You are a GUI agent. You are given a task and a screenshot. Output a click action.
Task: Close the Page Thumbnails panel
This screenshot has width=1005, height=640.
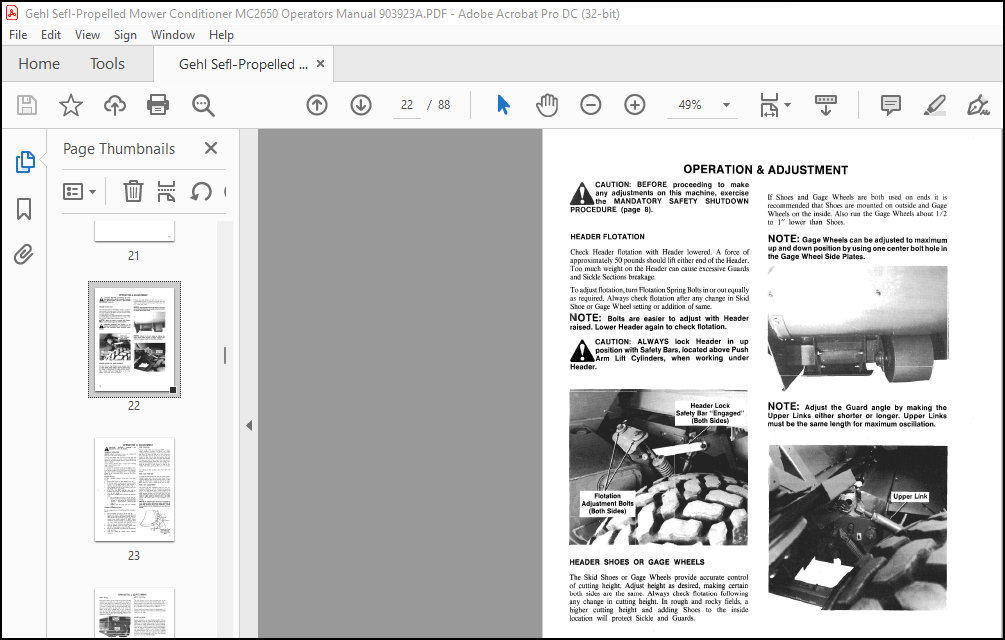point(211,149)
